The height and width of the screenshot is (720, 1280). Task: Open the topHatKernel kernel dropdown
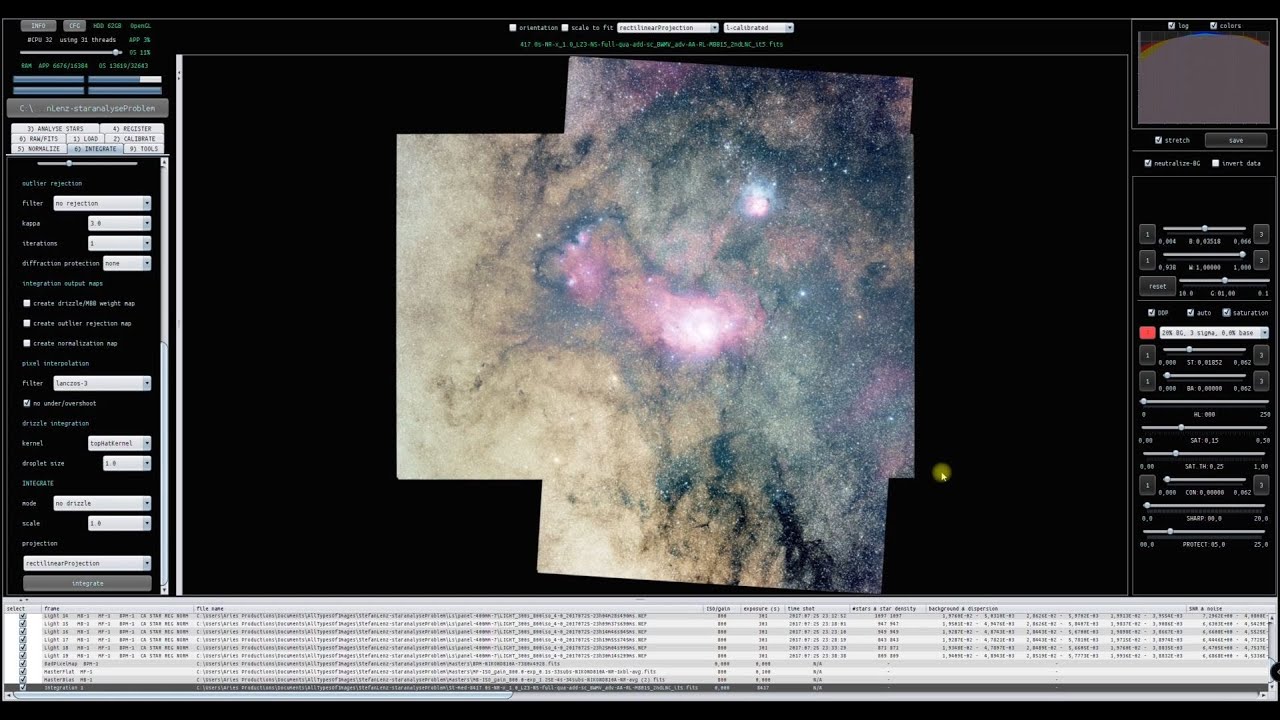pos(119,443)
